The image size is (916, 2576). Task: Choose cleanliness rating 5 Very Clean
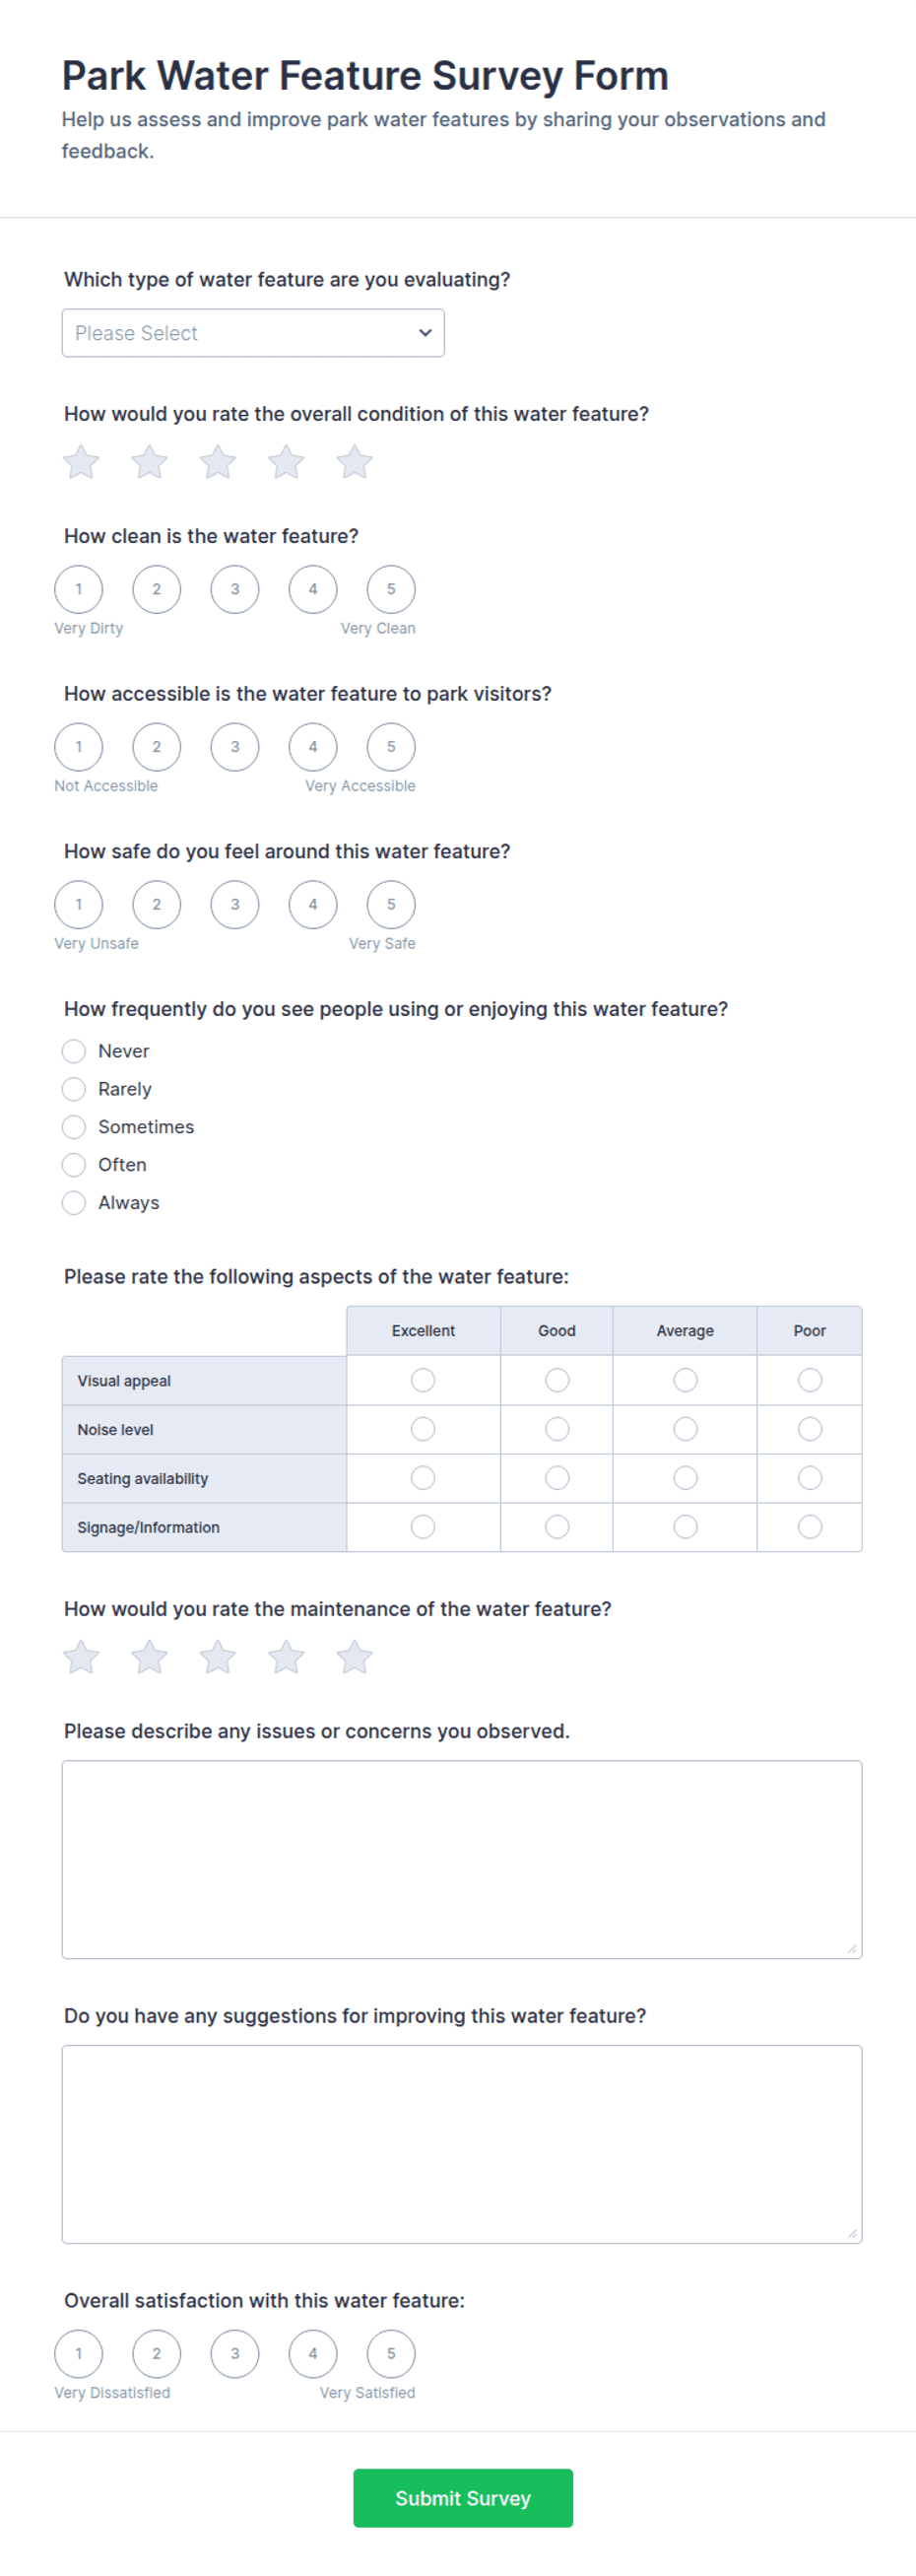pyautogui.click(x=391, y=589)
